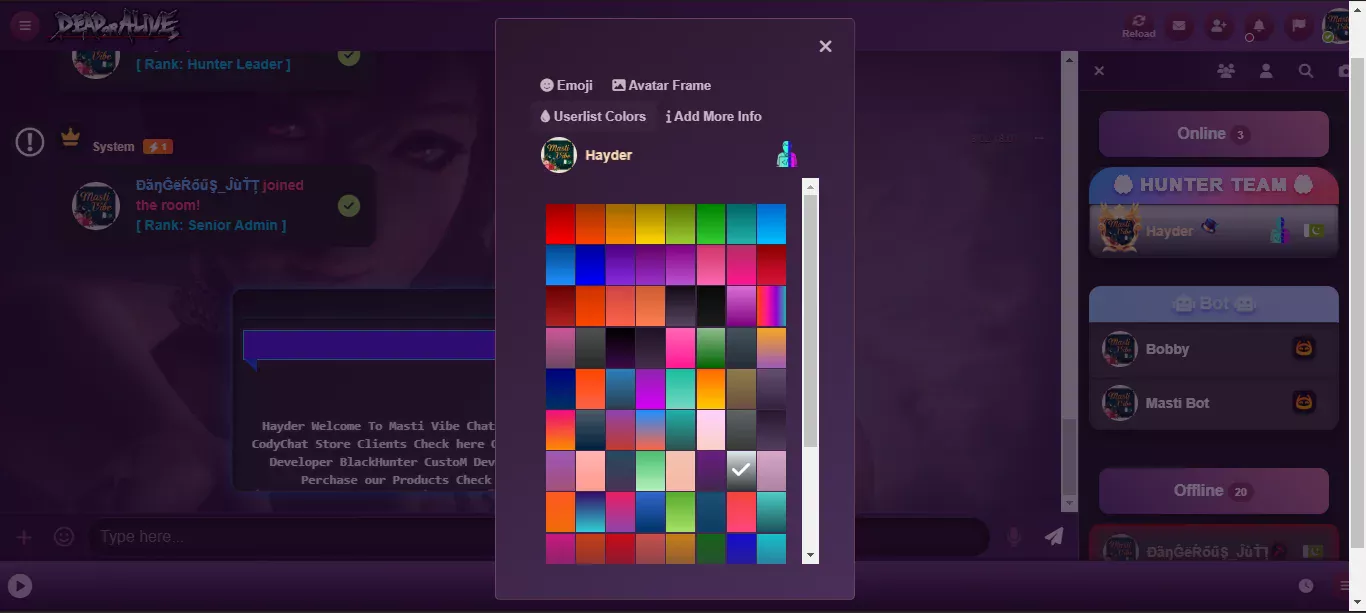Click the System exclamation mark avatar
Screen dimensions: 1366x613
[30, 142]
